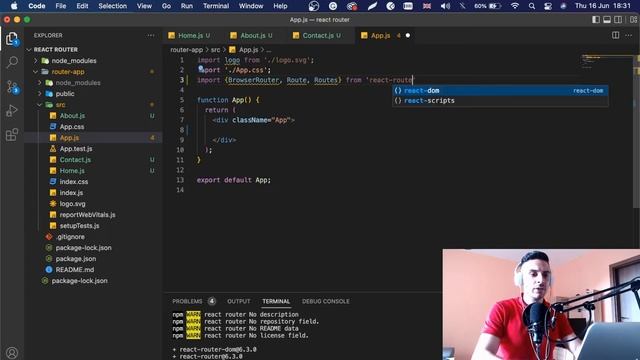Open package.json in router-app
This screenshot has width=640, height=360.
click(x=76, y=259)
